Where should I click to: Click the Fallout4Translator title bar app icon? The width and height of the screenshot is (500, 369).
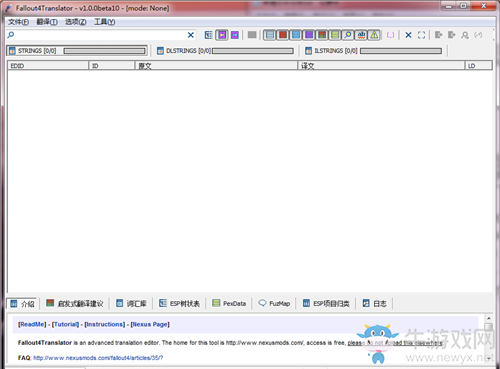[9, 8]
